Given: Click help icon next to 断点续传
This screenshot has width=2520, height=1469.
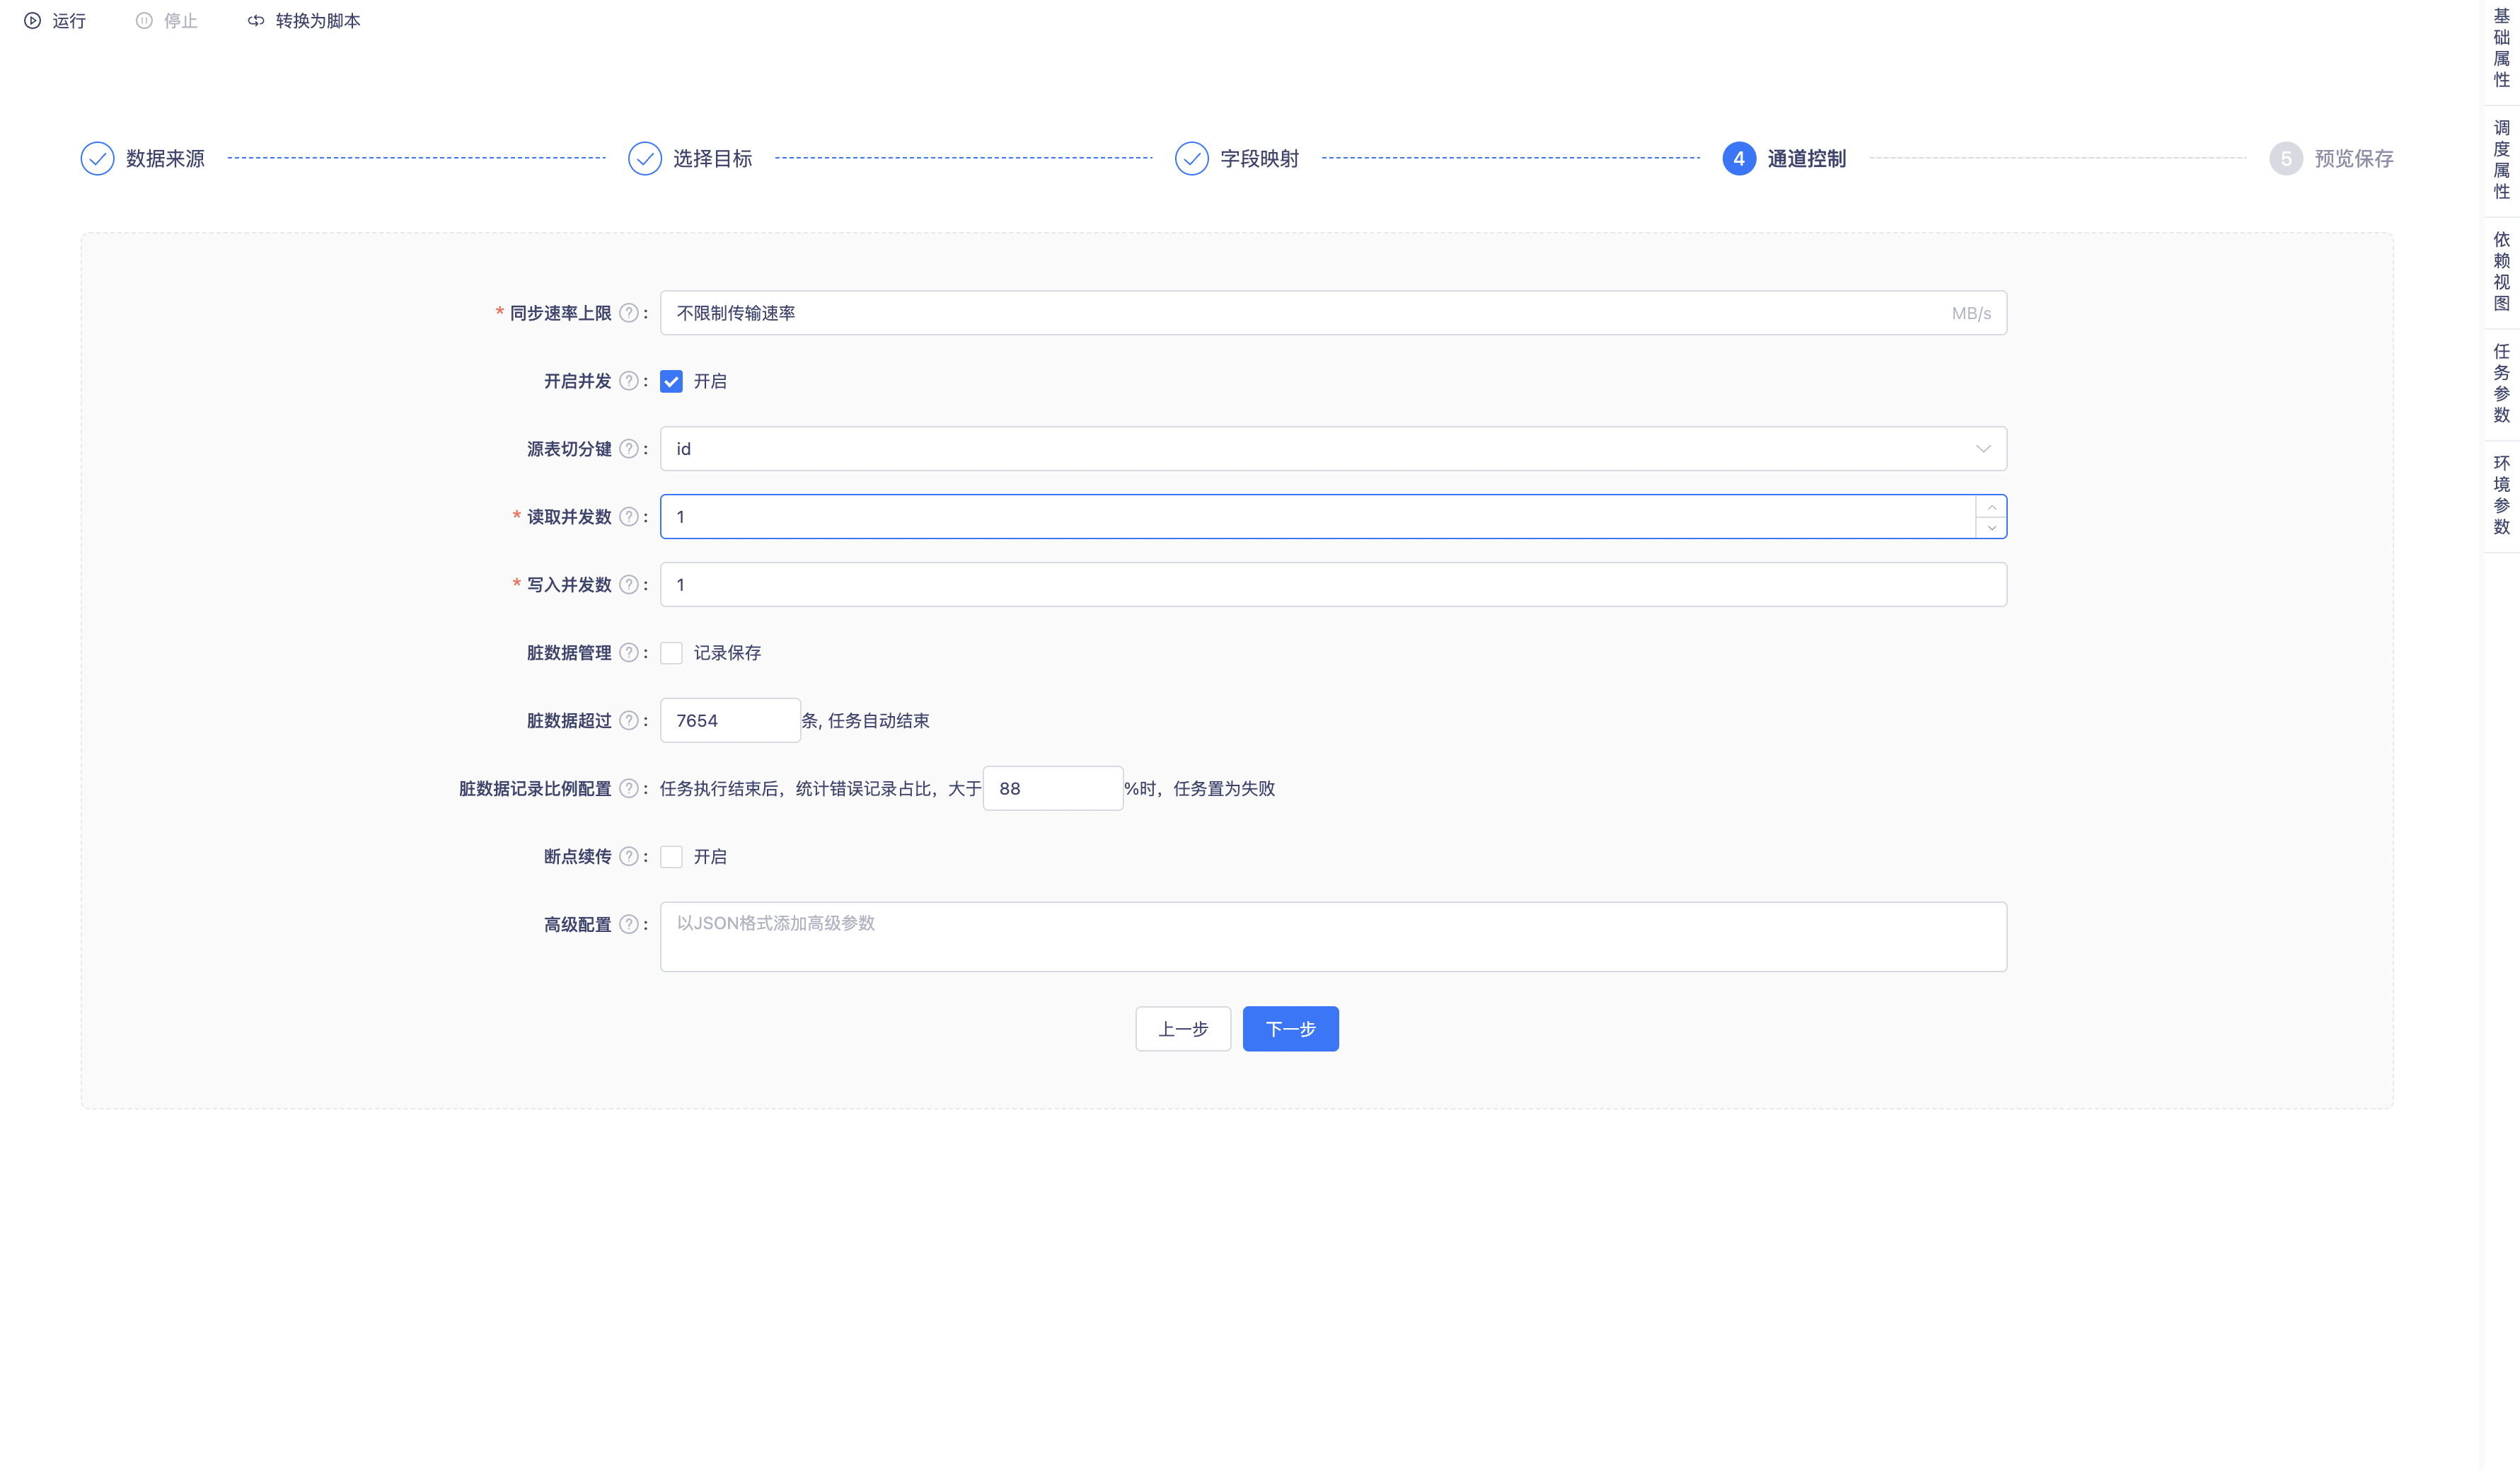Looking at the screenshot, I should coord(628,857).
